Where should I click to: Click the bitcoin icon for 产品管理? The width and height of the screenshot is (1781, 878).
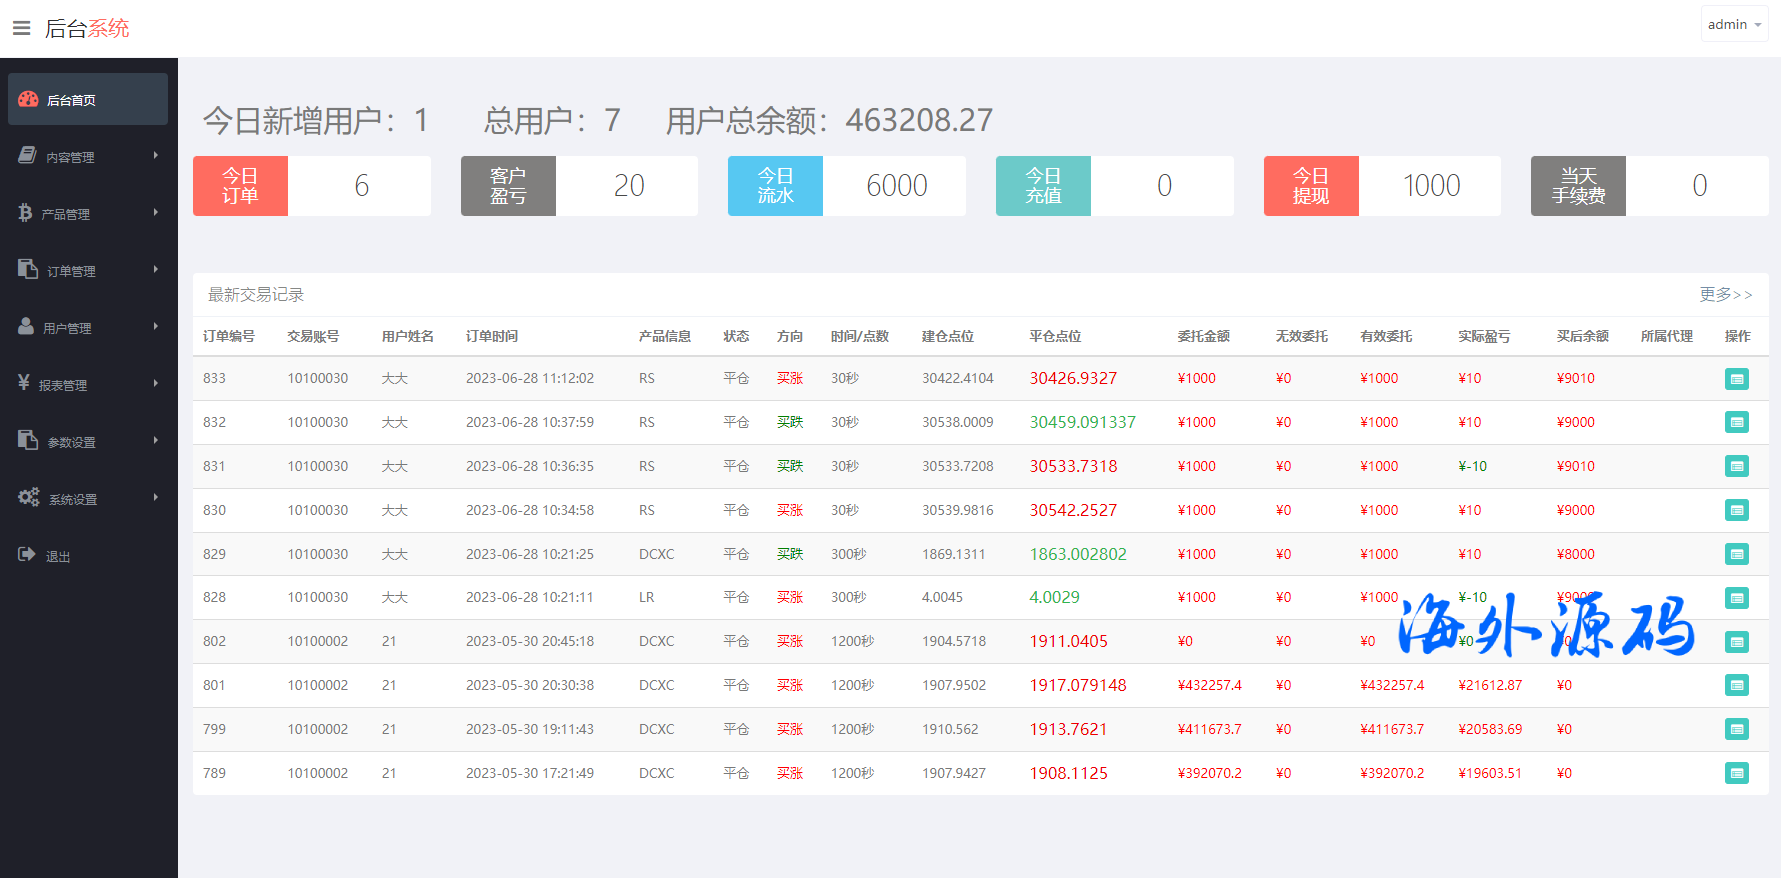coord(25,213)
